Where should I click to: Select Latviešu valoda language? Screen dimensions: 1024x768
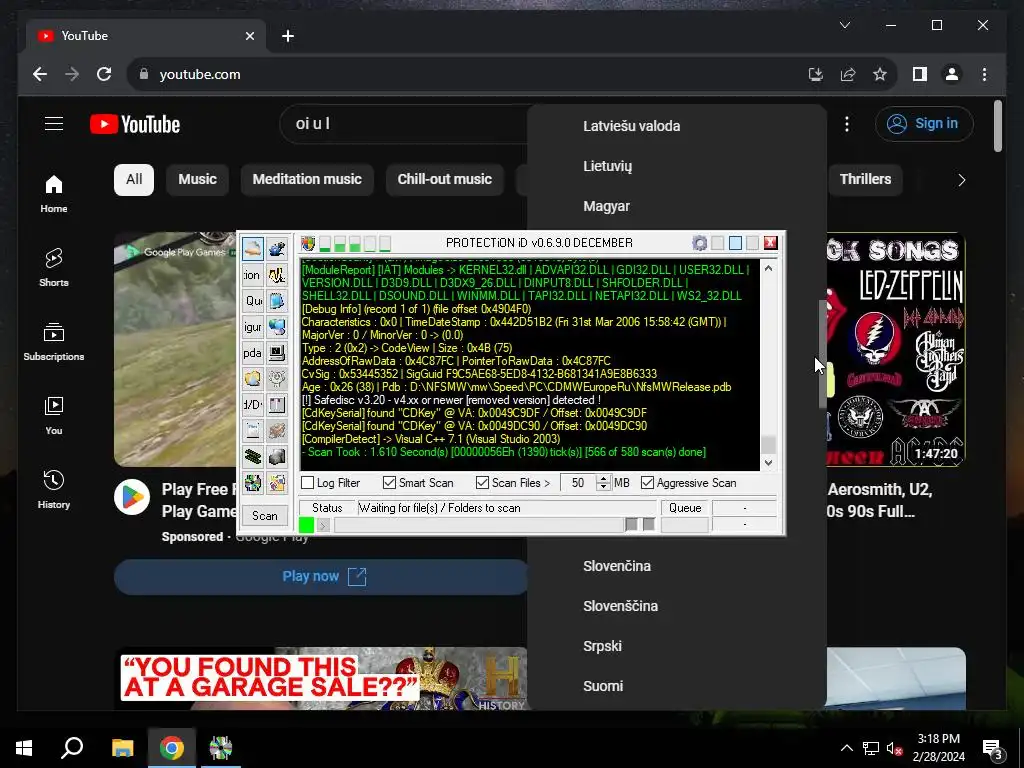tap(632, 126)
